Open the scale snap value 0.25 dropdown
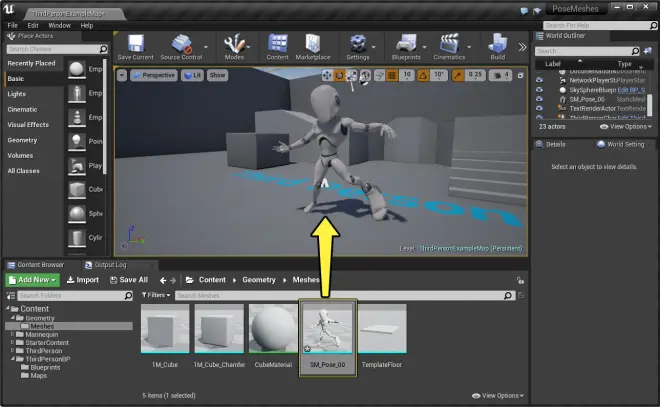The height and width of the screenshot is (407, 660). pyautogui.click(x=475, y=75)
